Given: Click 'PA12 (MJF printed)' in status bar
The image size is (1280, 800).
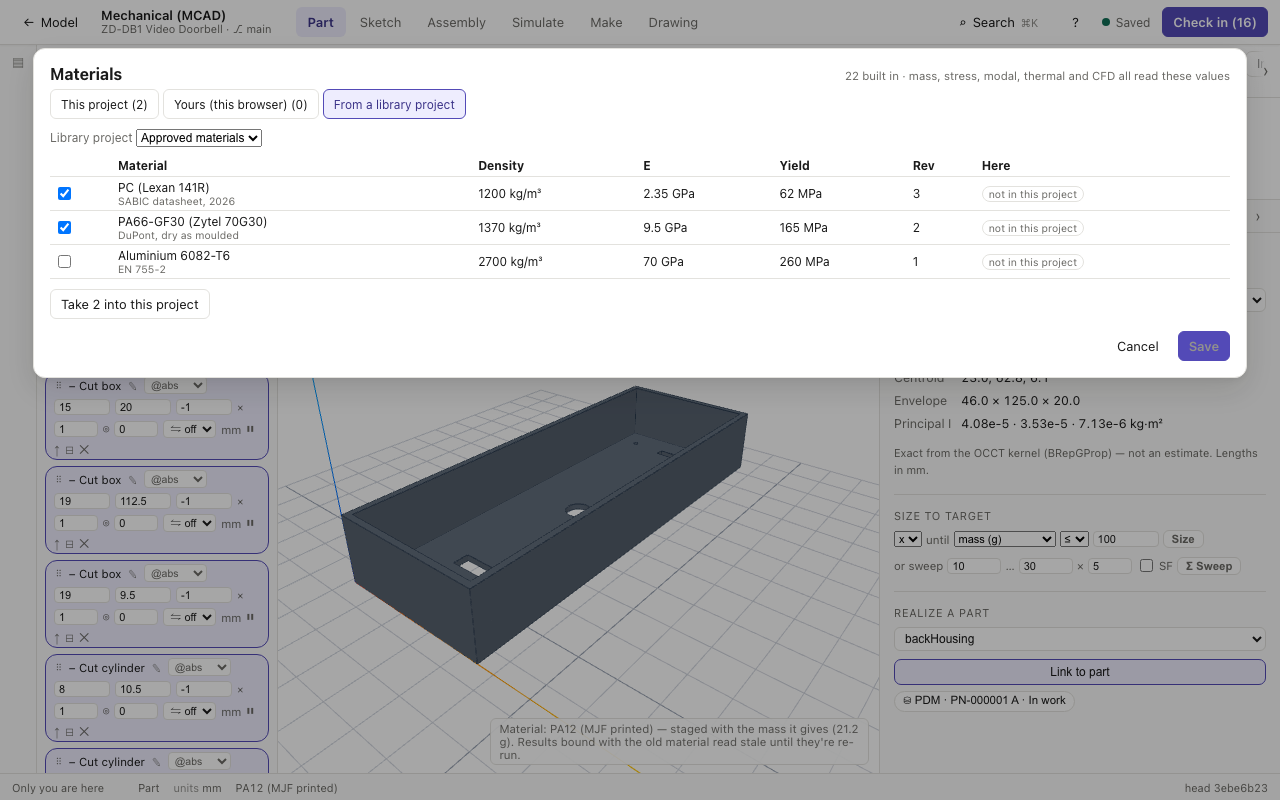Looking at the screenshot, I should pos(286,788).
